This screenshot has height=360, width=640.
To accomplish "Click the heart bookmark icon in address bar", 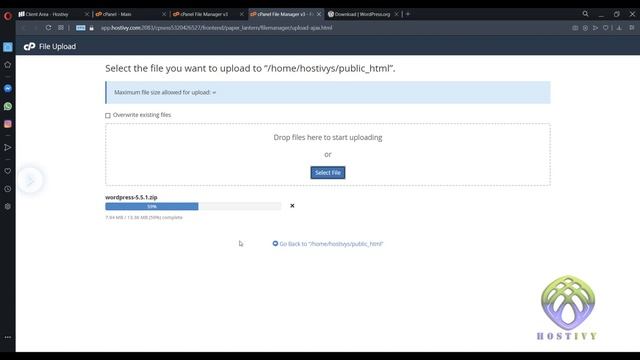I will (x=606, y=28).
